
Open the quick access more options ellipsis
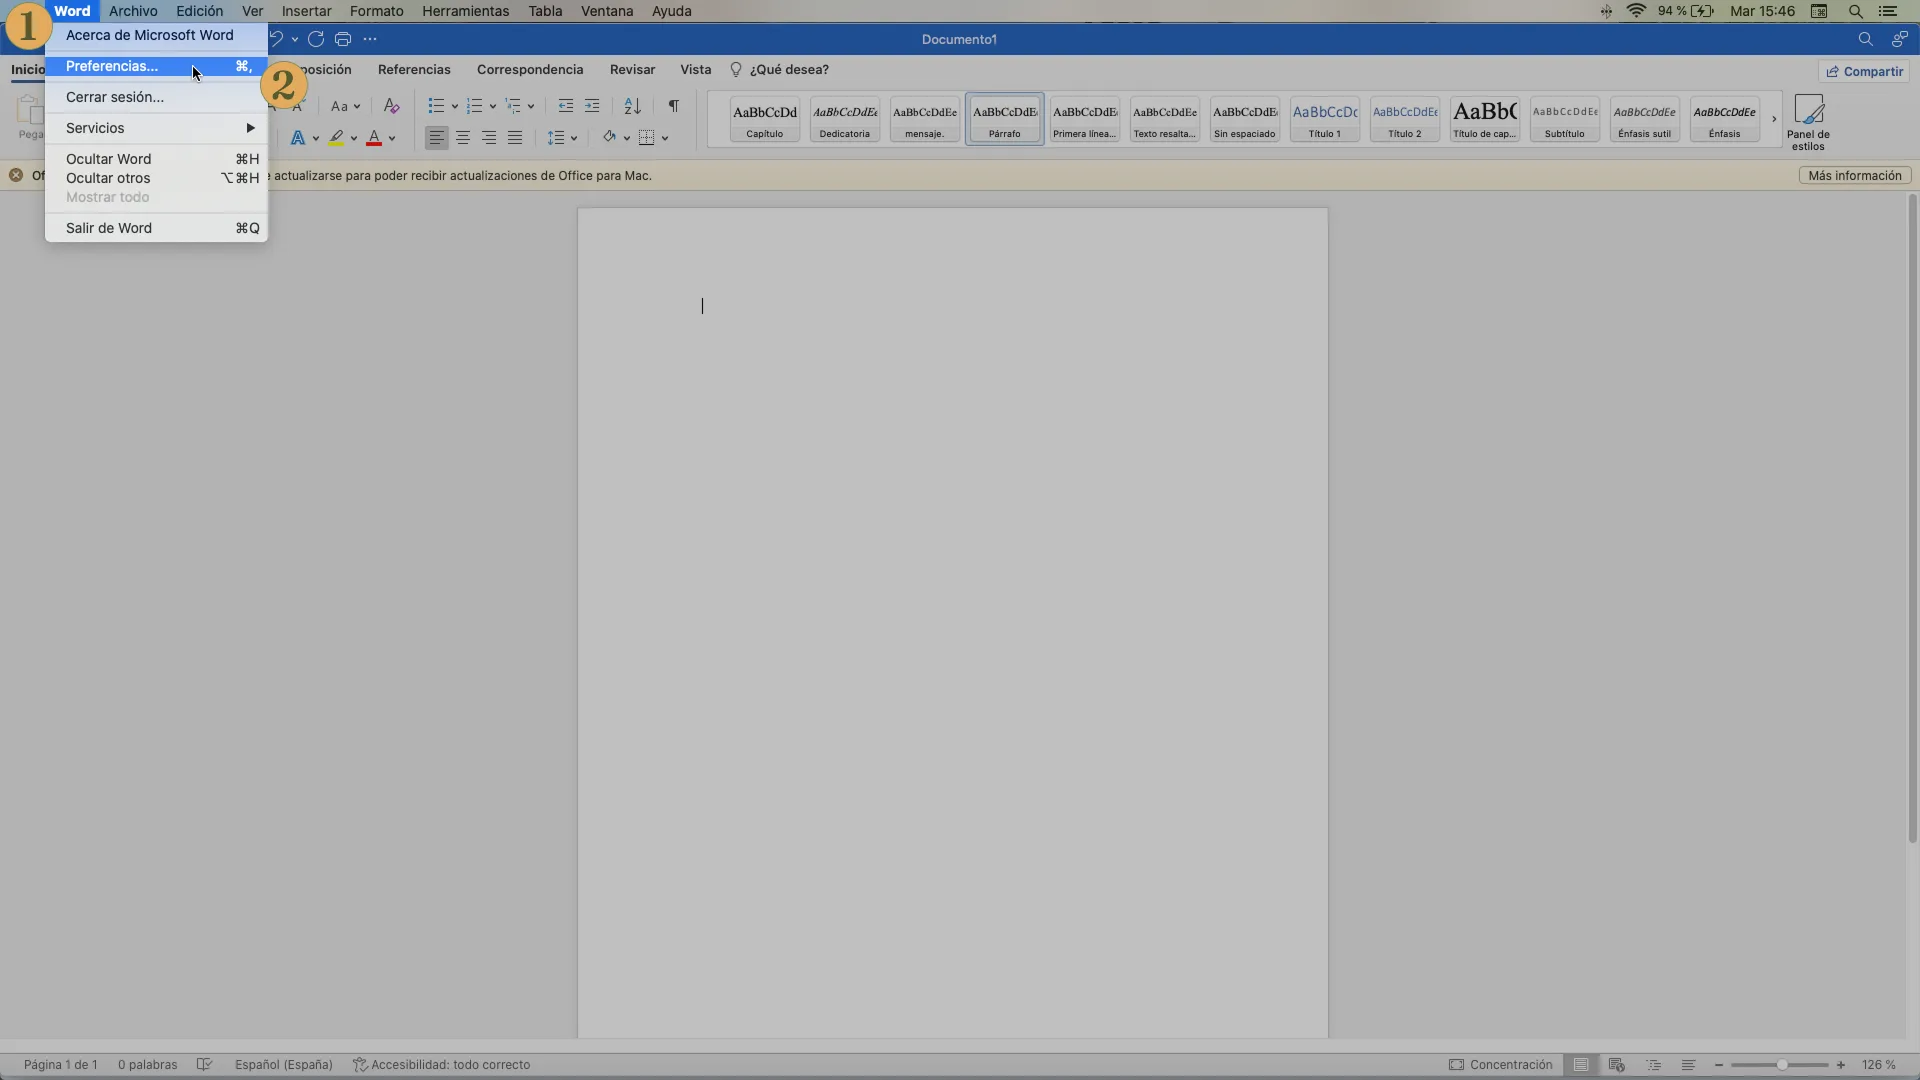click(370, 39)
